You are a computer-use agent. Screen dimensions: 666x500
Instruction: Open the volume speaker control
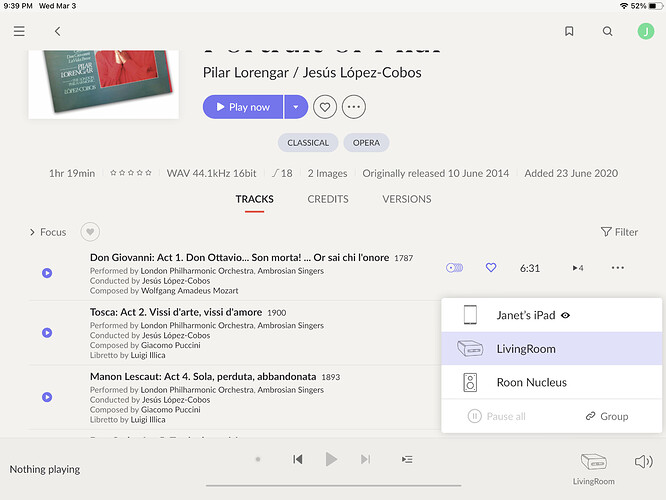tap(643, 461)
